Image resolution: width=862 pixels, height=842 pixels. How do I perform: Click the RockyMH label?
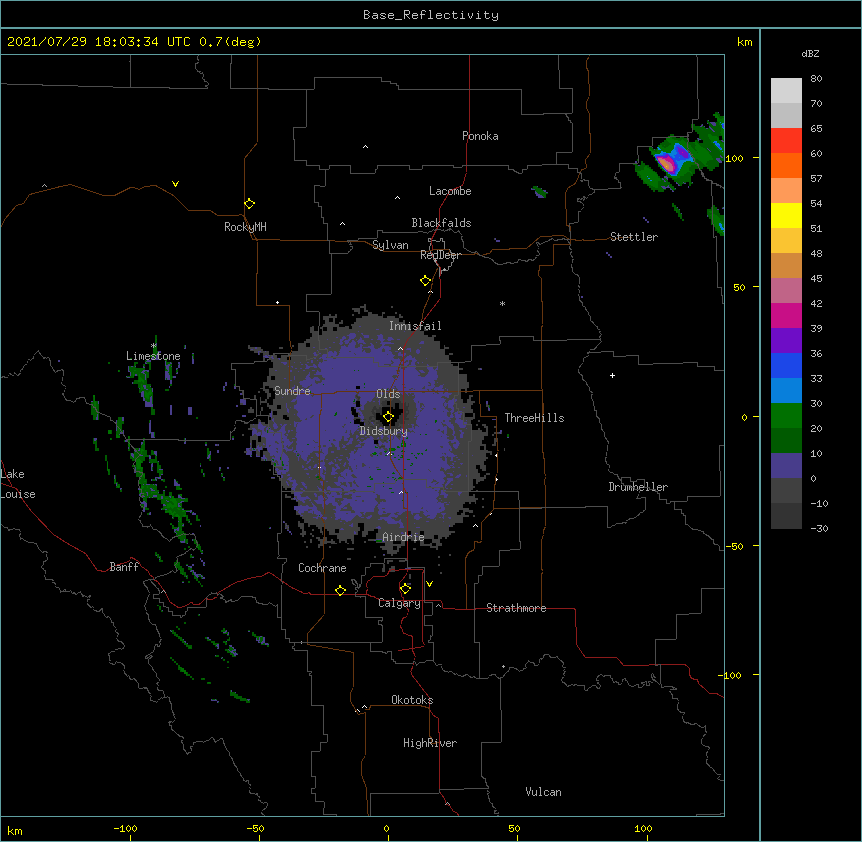(x=245, y=227)
